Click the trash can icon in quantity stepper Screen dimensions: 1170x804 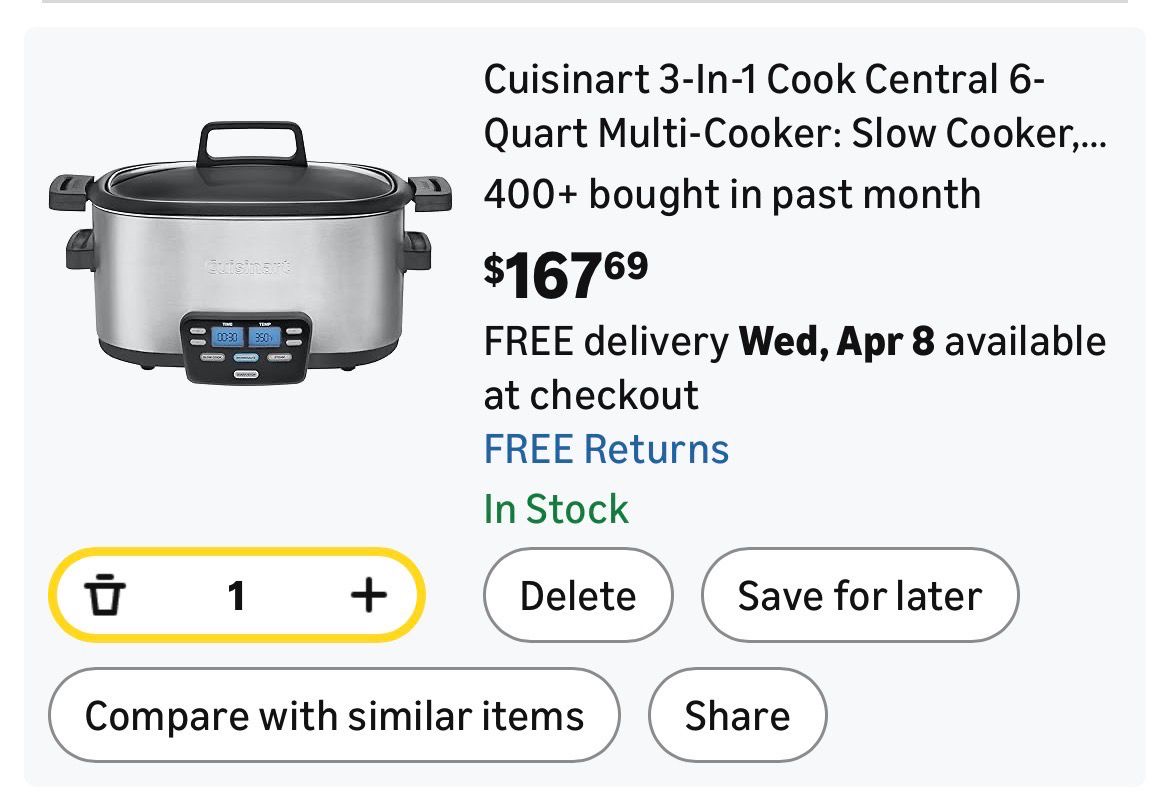pyautogui.click(x=105, y=597)
